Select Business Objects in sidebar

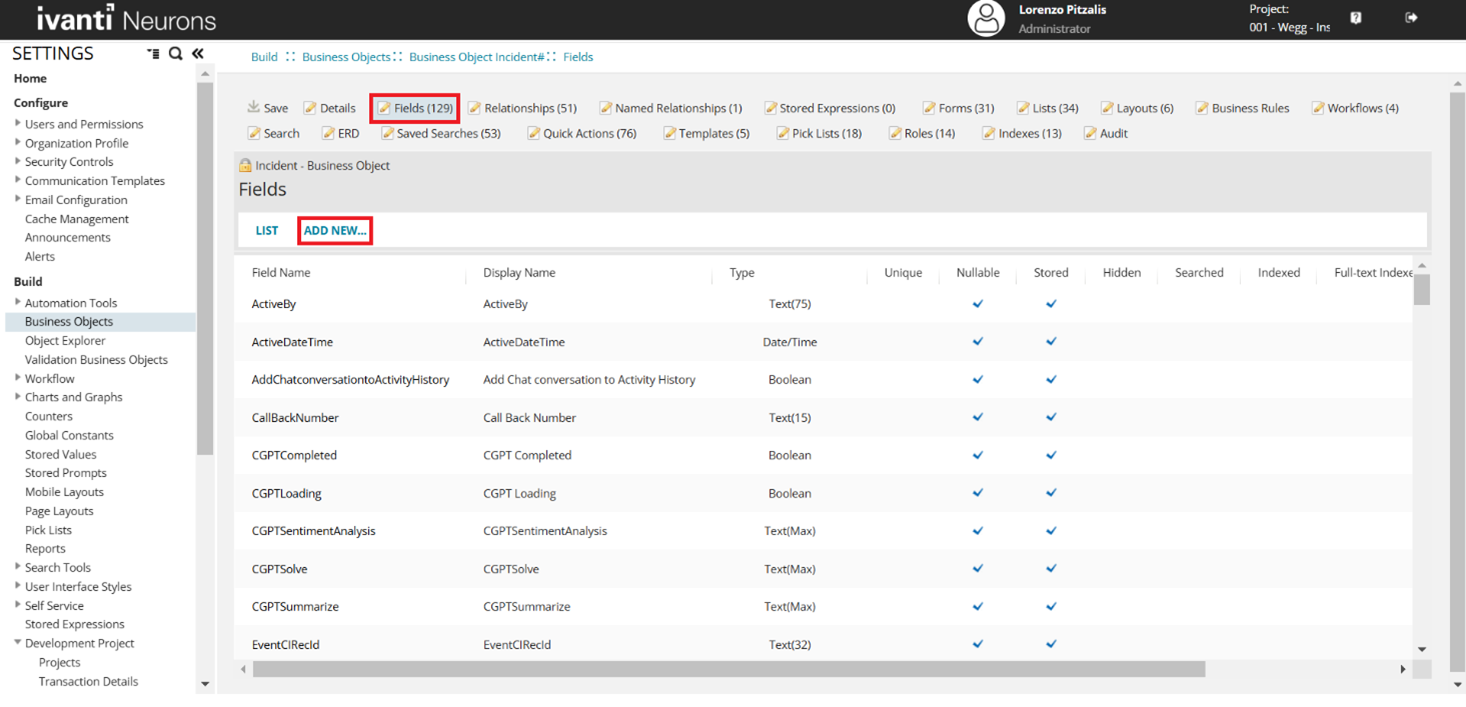69,322
